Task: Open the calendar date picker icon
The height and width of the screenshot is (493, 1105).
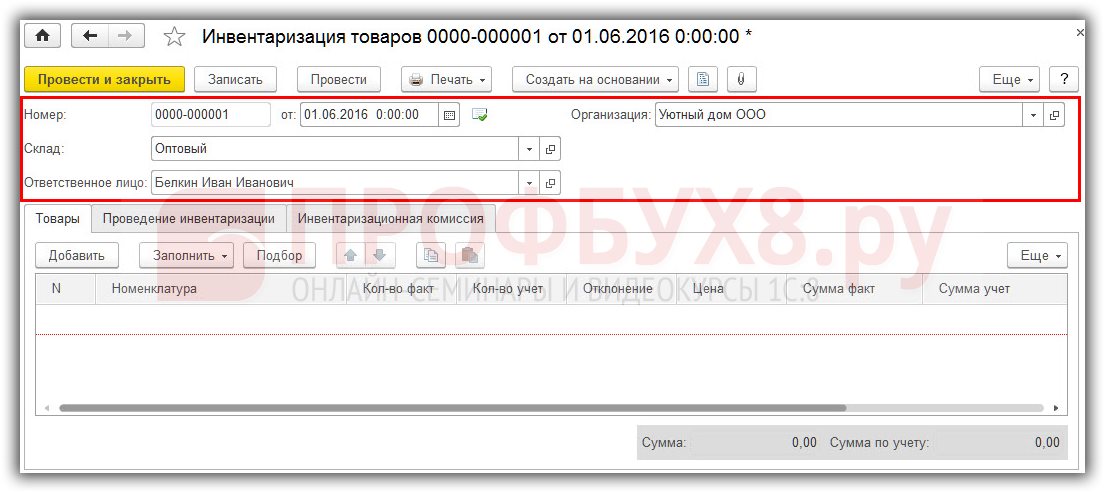Action: point(450,115)
